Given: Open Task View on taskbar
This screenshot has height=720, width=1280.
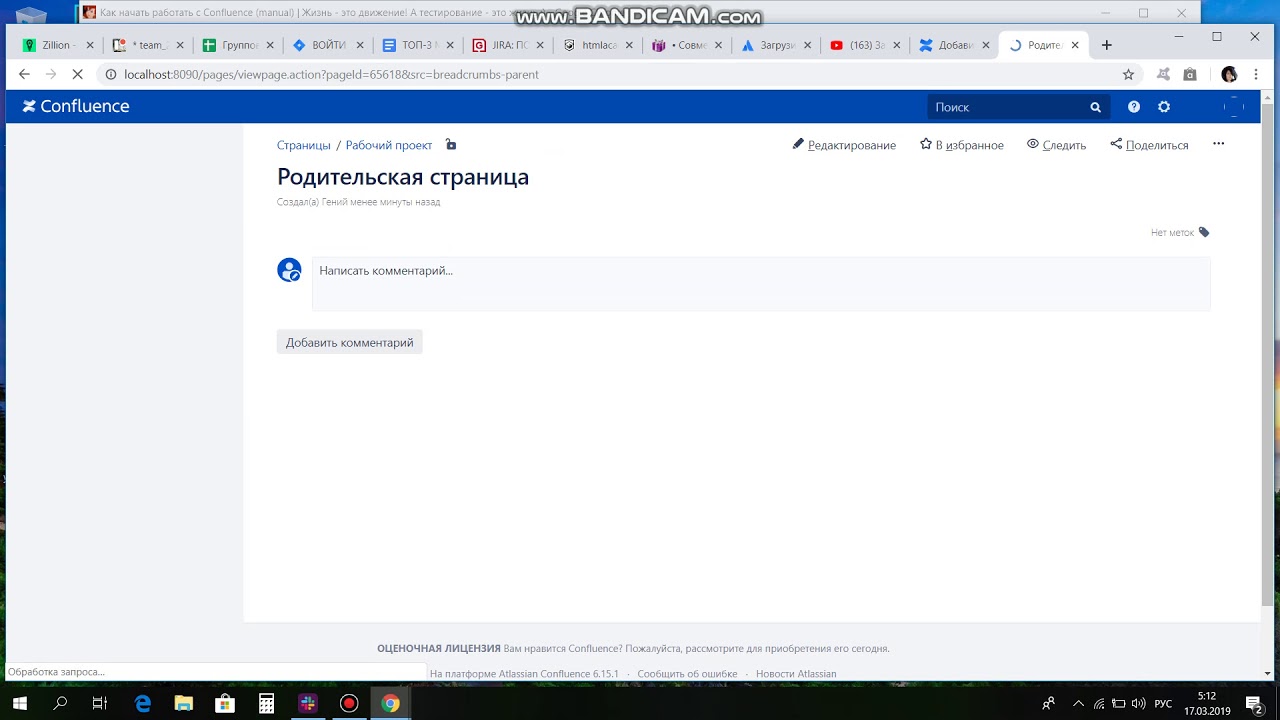Looking at the screenshot, I should click(99, 703).
